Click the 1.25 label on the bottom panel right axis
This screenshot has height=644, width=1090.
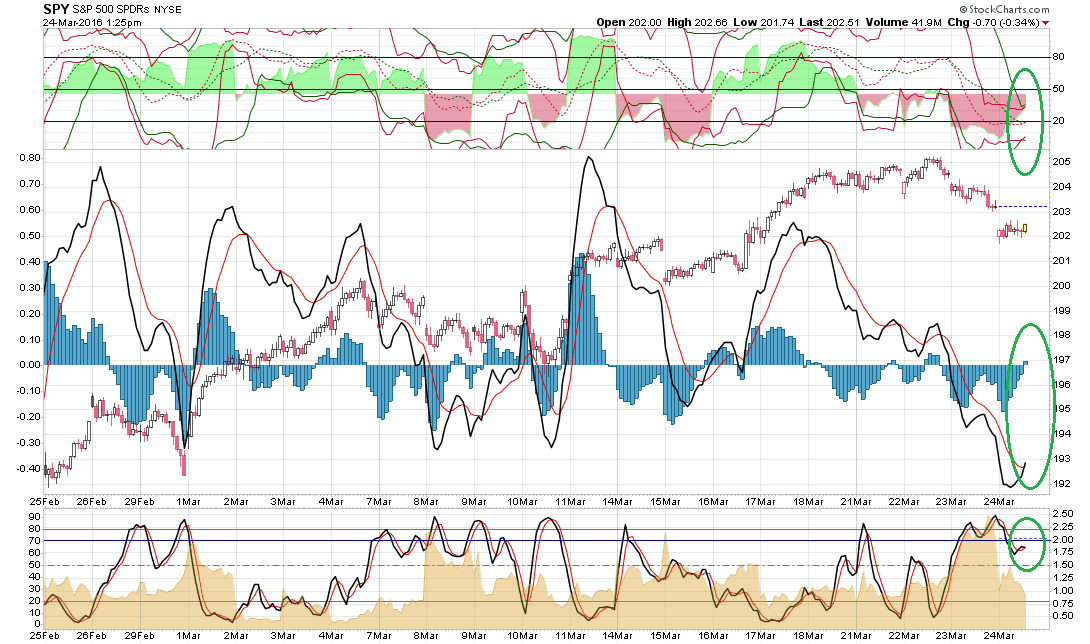(x=1063, y=577)
